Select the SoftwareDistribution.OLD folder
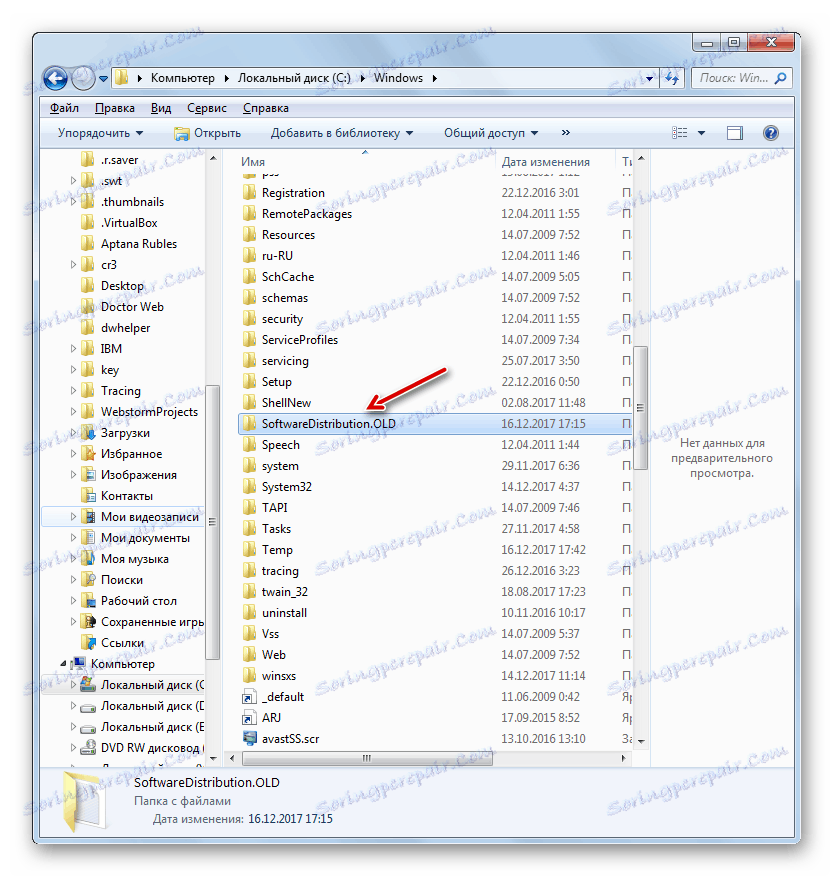This screenshot has height=877, width=834. (435, 424)
